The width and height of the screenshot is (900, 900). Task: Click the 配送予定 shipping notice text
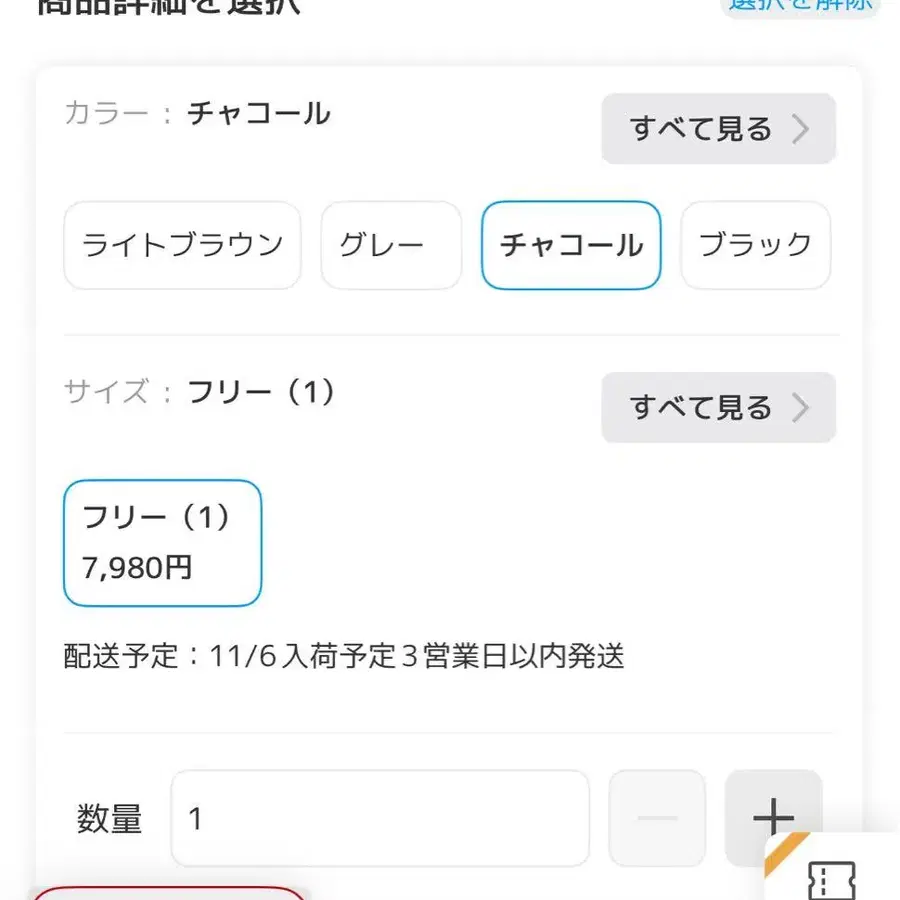[345, 657]
